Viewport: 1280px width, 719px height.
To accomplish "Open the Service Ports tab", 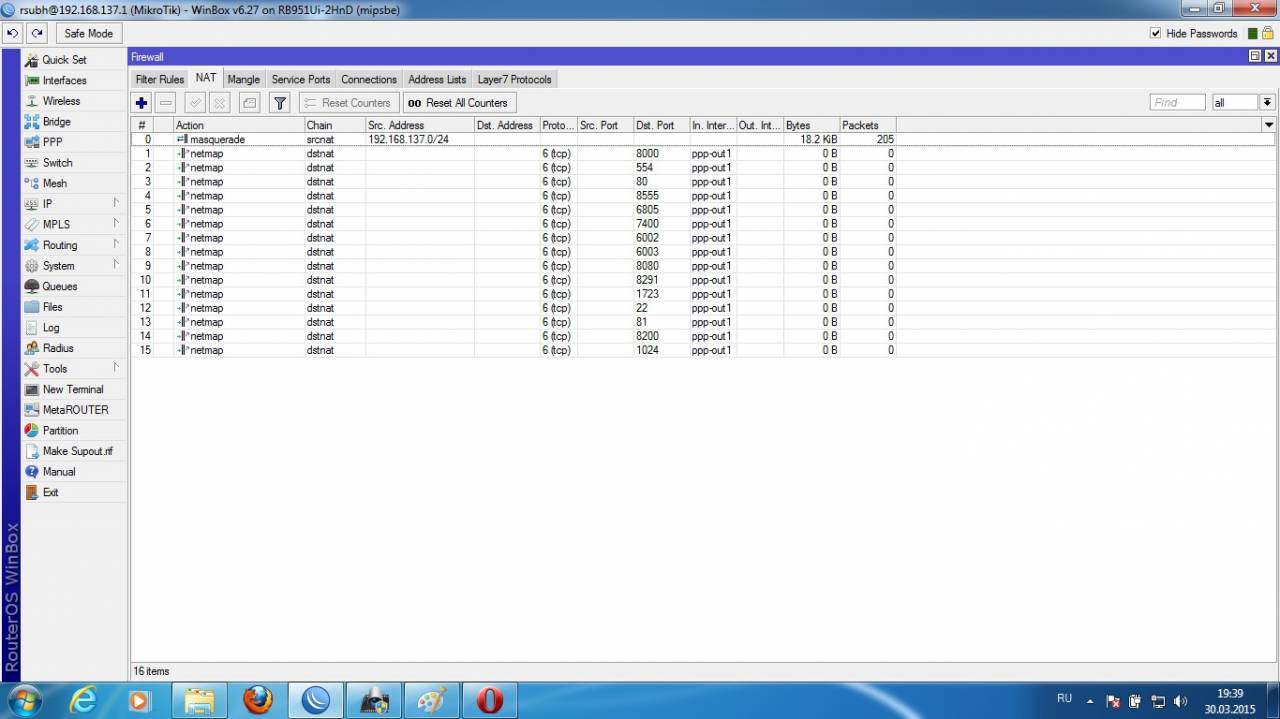I will 301,79.
